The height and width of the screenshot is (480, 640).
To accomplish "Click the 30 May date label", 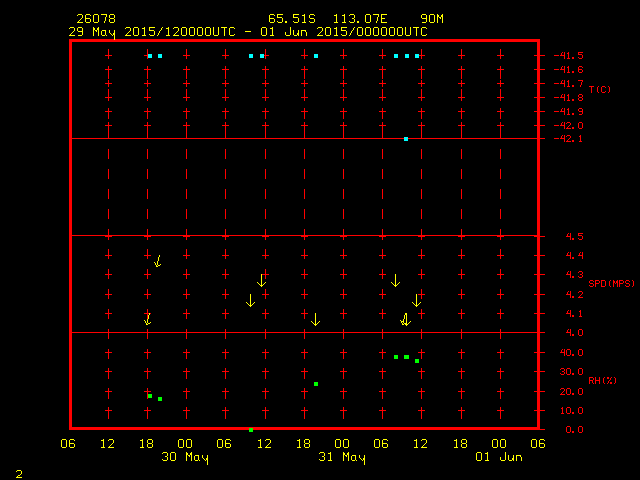I will (x=185, y=457).
